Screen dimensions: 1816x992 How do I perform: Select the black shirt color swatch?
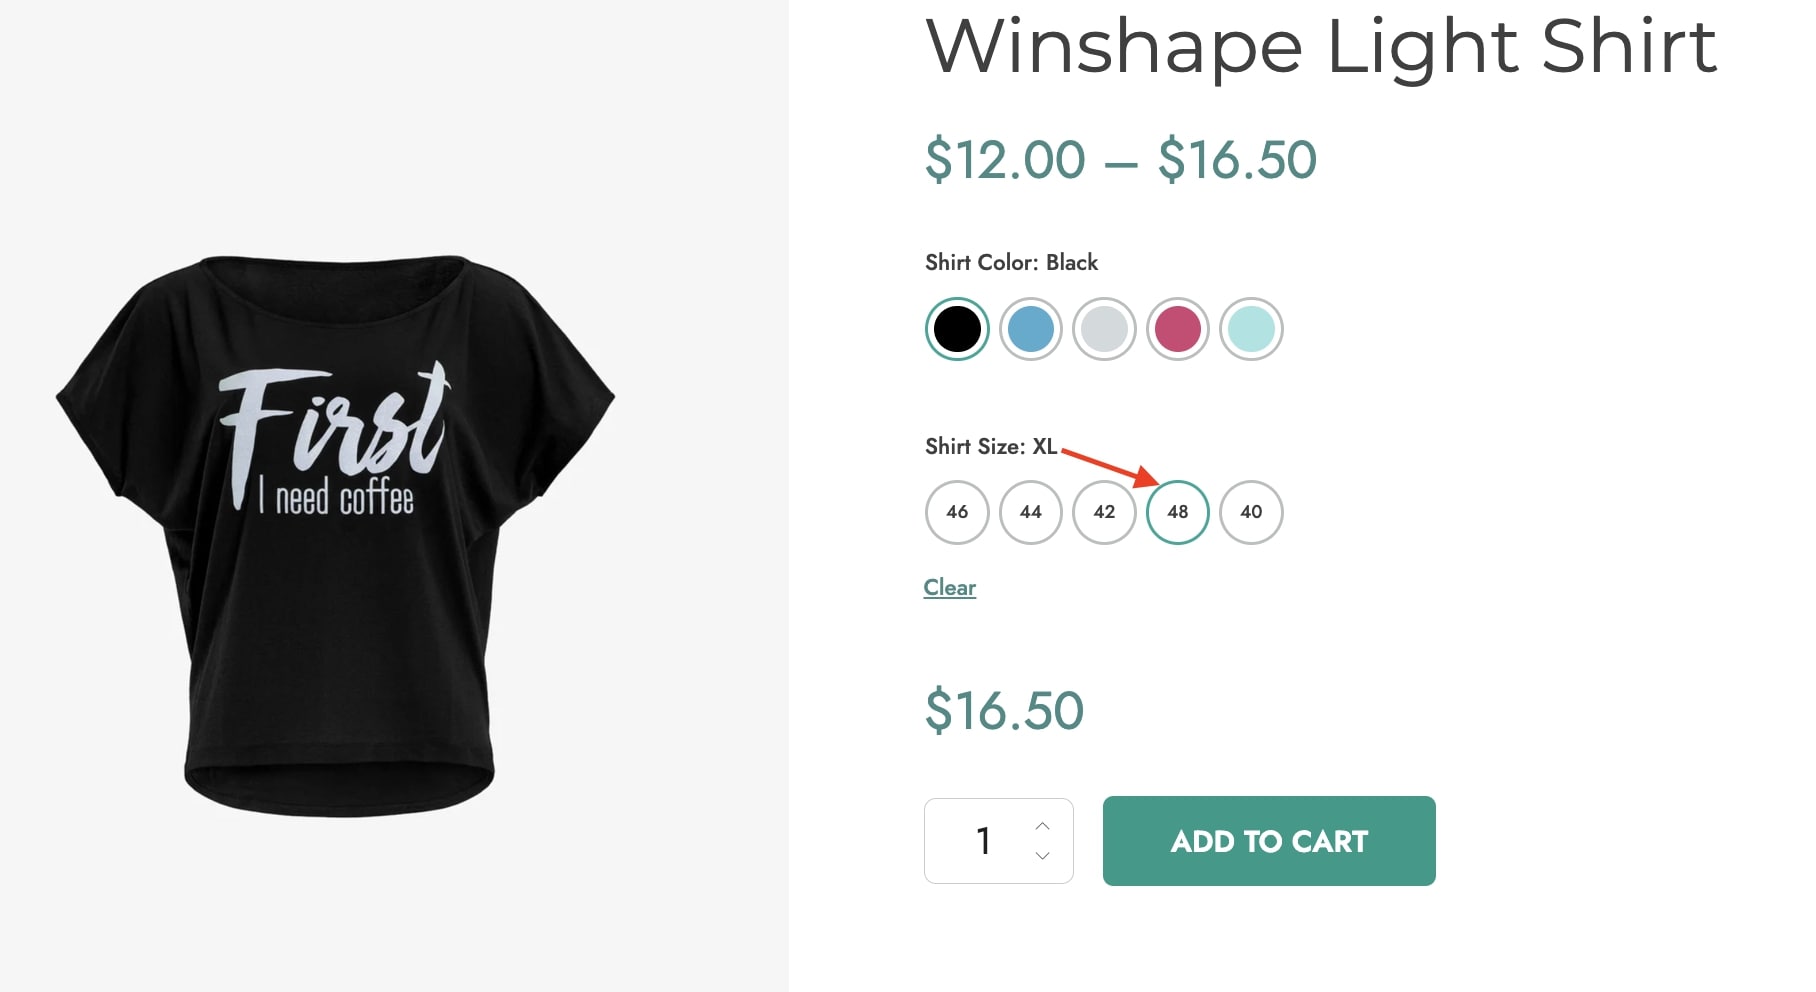click(x=957, y=329)
